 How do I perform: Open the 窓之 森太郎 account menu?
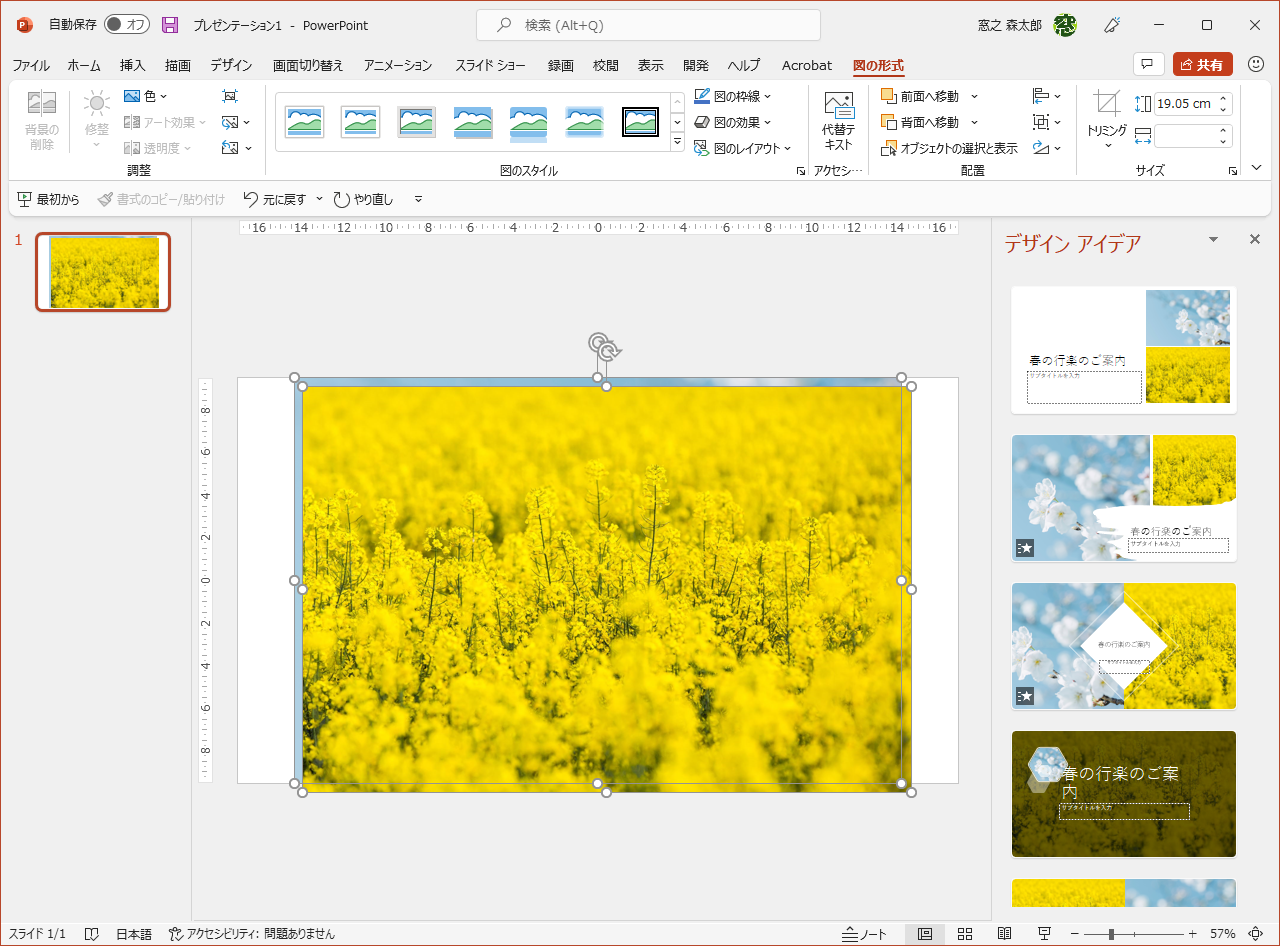(1027, 25)
